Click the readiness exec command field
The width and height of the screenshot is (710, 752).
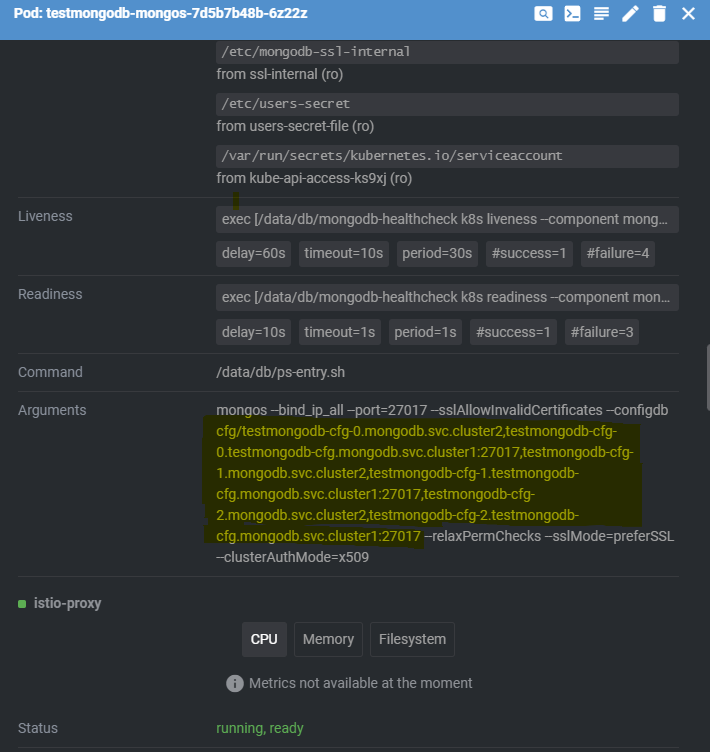click(x=447, y=297)
